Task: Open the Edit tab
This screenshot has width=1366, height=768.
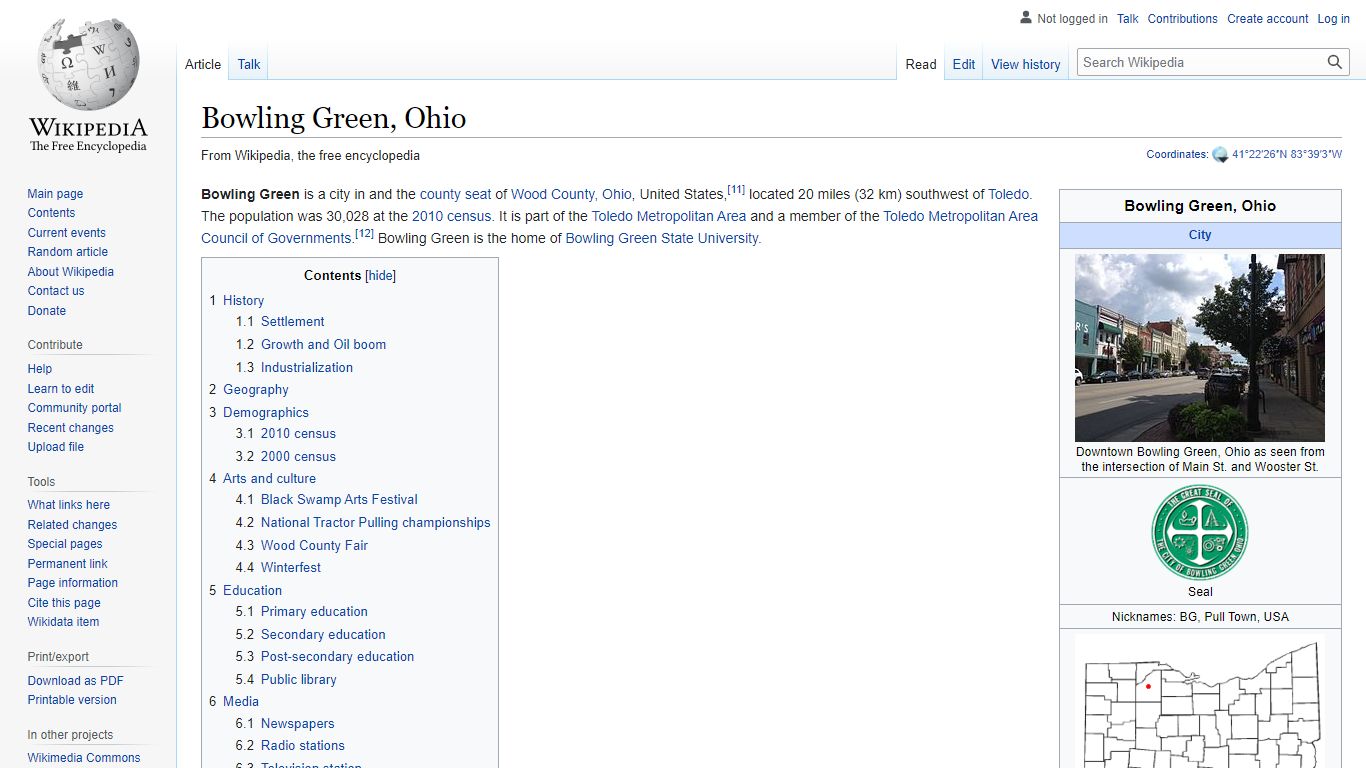Action: 964,64
